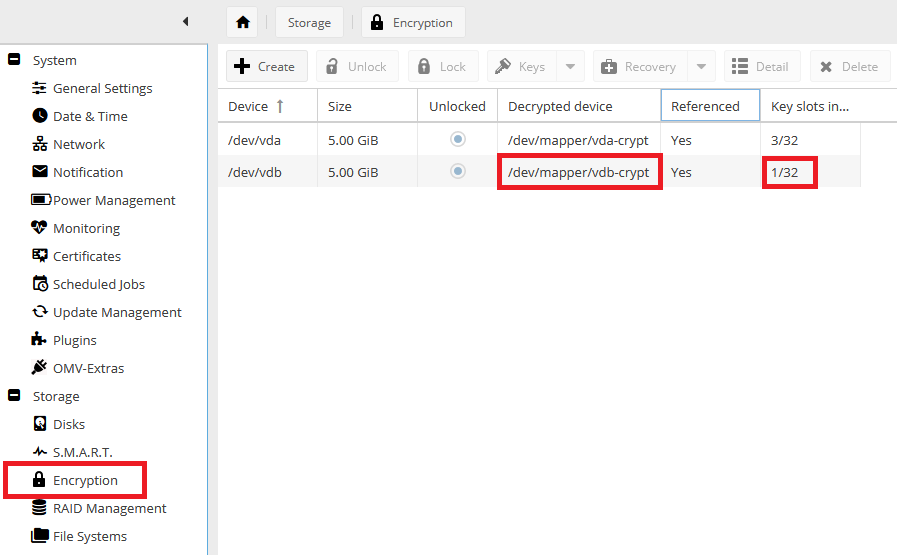Select the unlocked radio for /dev/vdb
Image resolution: width=897 pixels, height=555 pixels.
click(x=458, y=172)
